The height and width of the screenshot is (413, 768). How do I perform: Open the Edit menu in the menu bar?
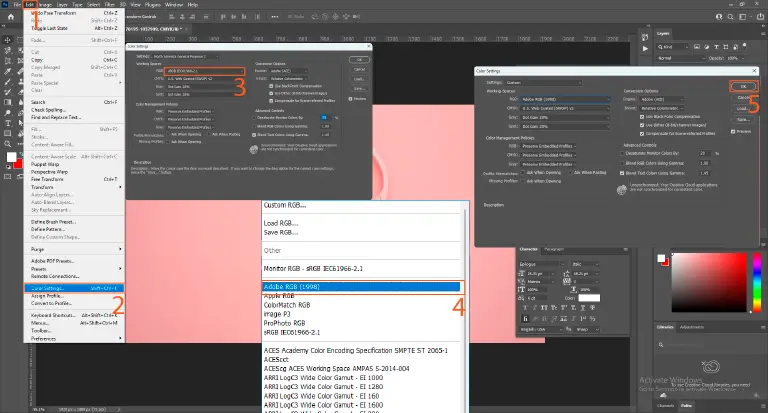[x=29, y=4]
